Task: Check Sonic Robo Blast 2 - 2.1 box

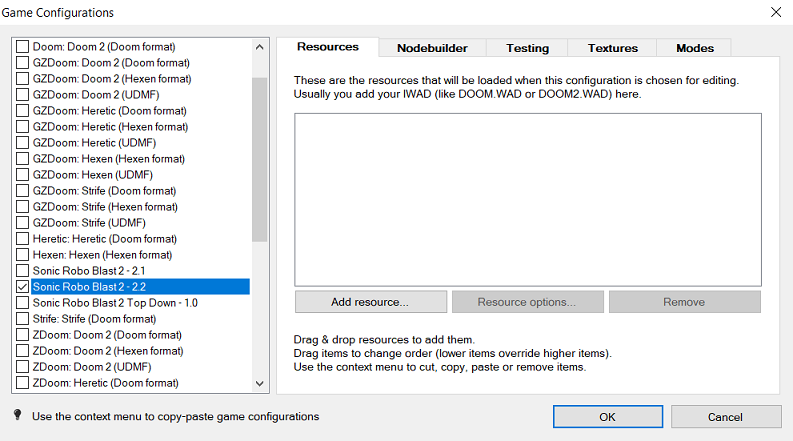Action: tap(22, 271)
